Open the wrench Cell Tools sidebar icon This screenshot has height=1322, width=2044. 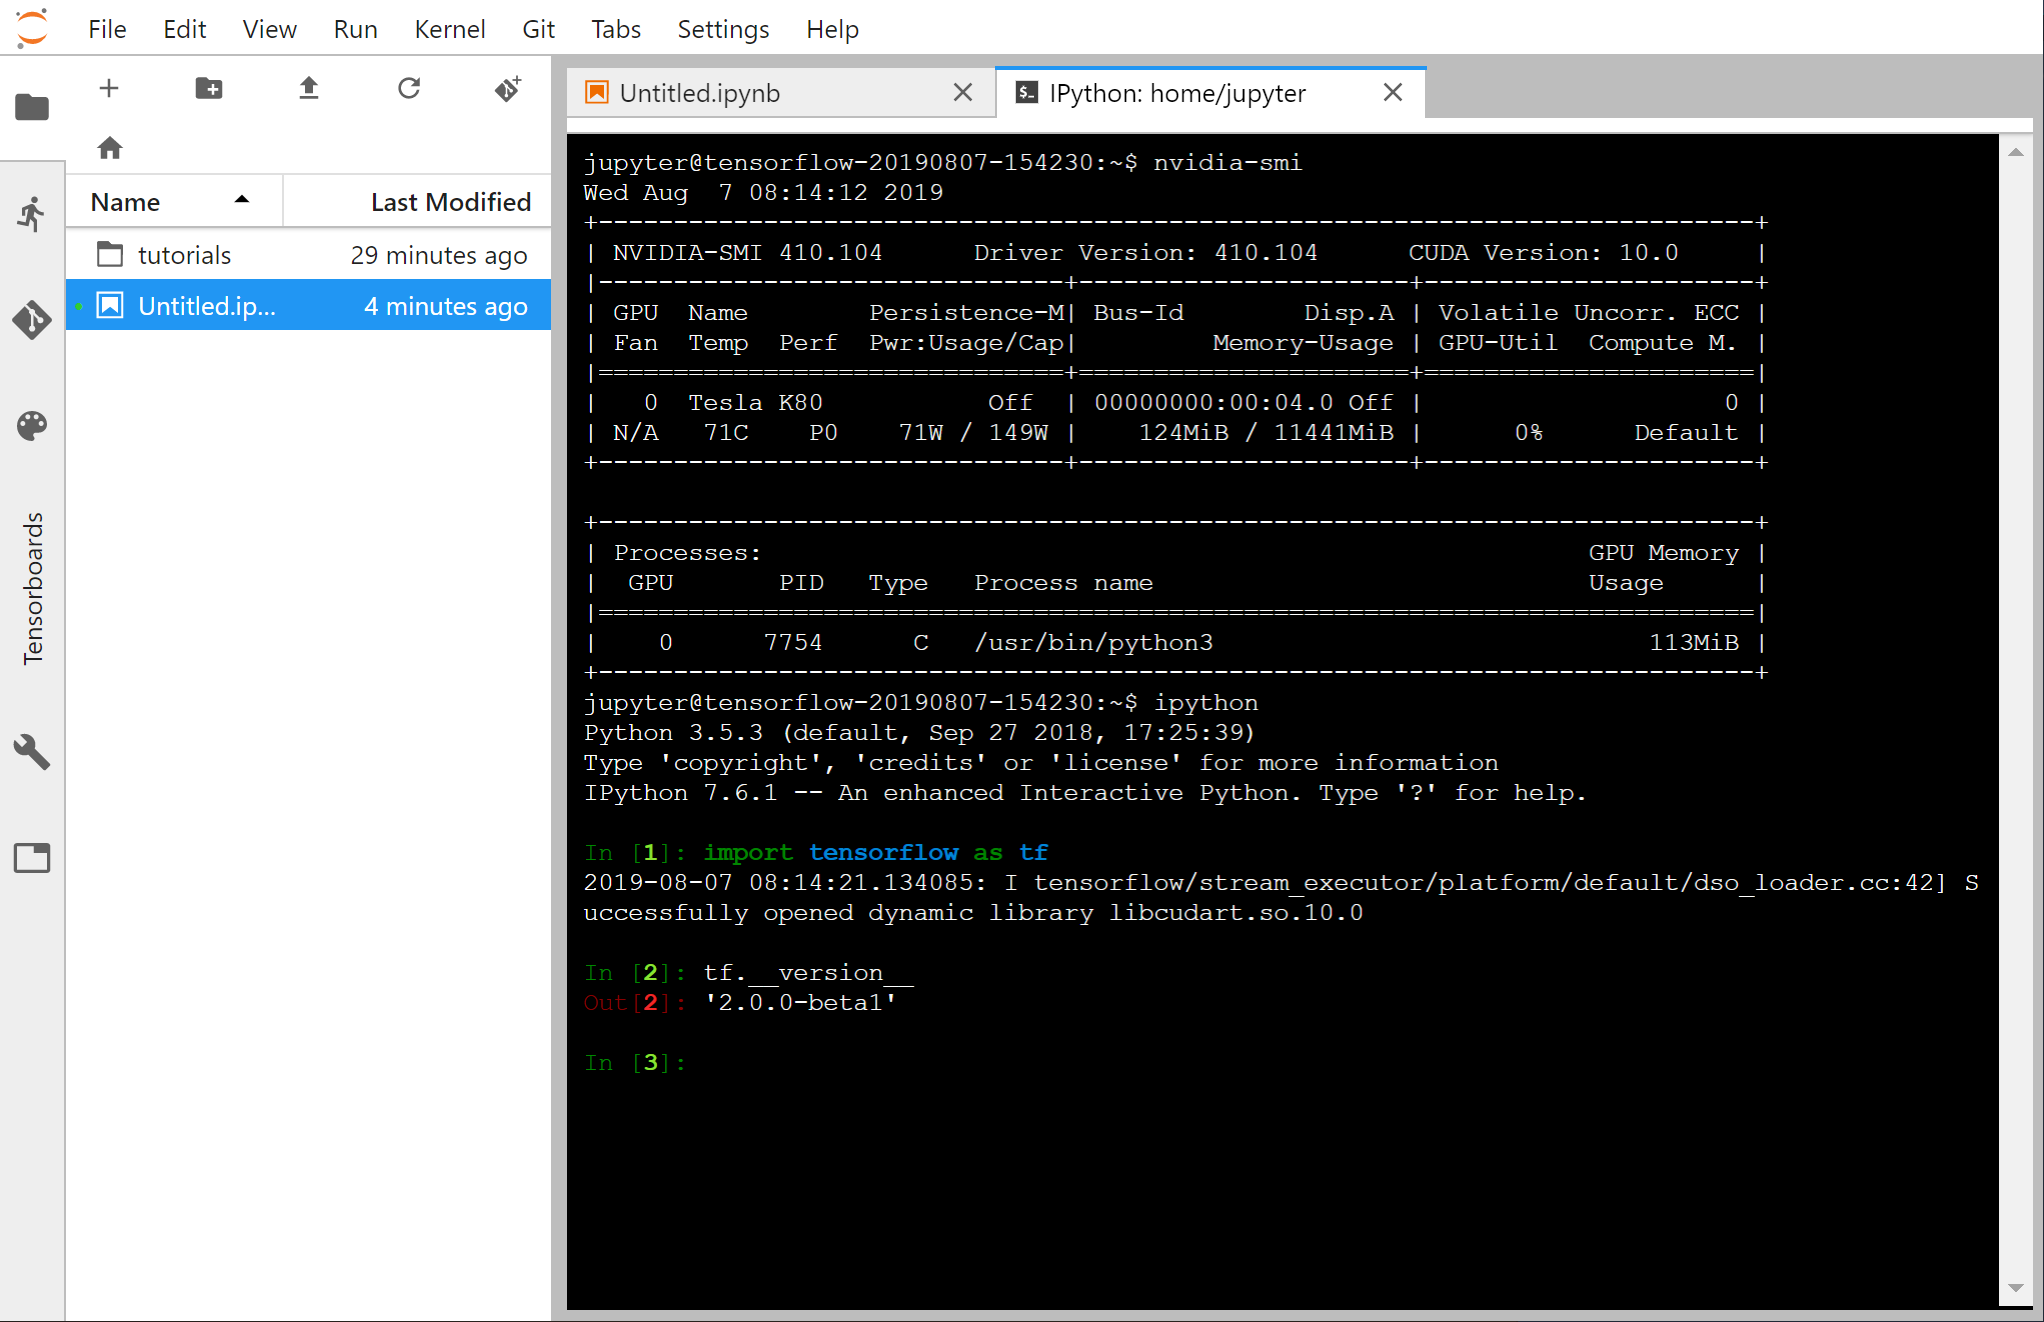(32, 751)
